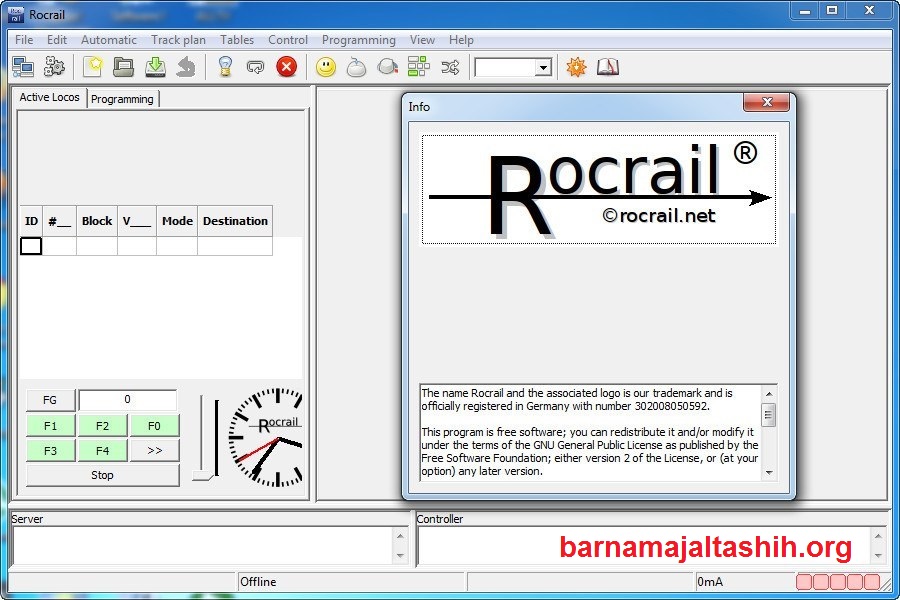Viewport: 900px width, 600px height.
Task: Click the green blocks grid icon
Action: point(419,67)
